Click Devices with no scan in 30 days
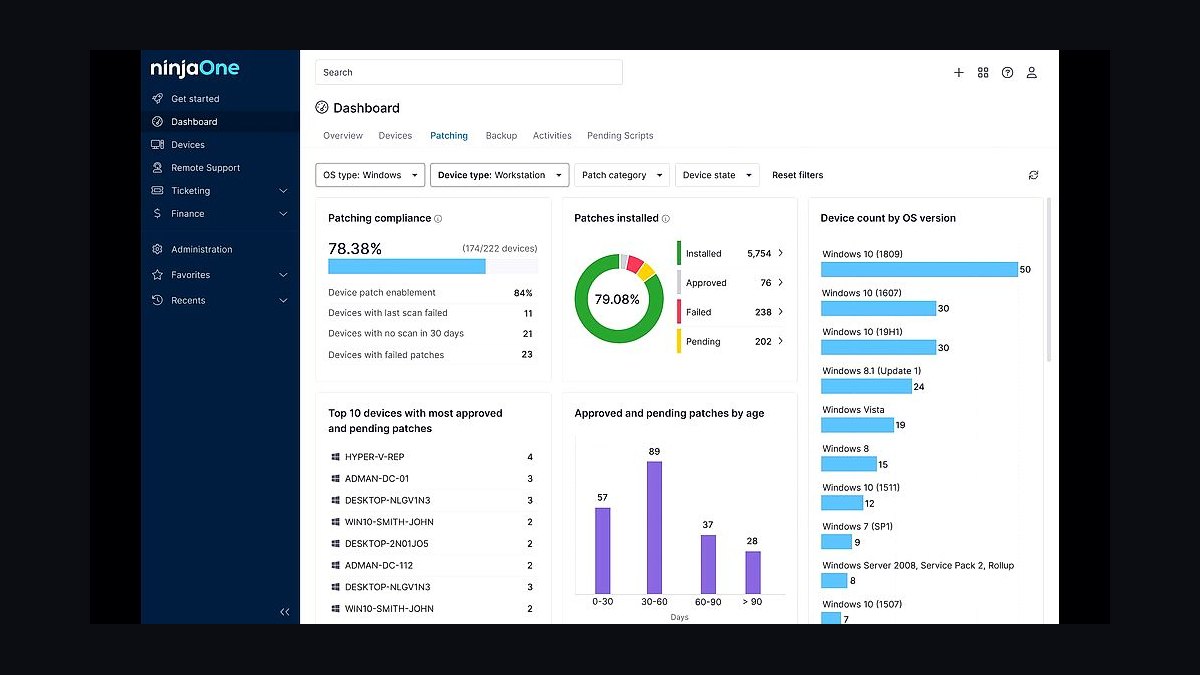This screenshot has width=1200, height=675. [432, 334]
